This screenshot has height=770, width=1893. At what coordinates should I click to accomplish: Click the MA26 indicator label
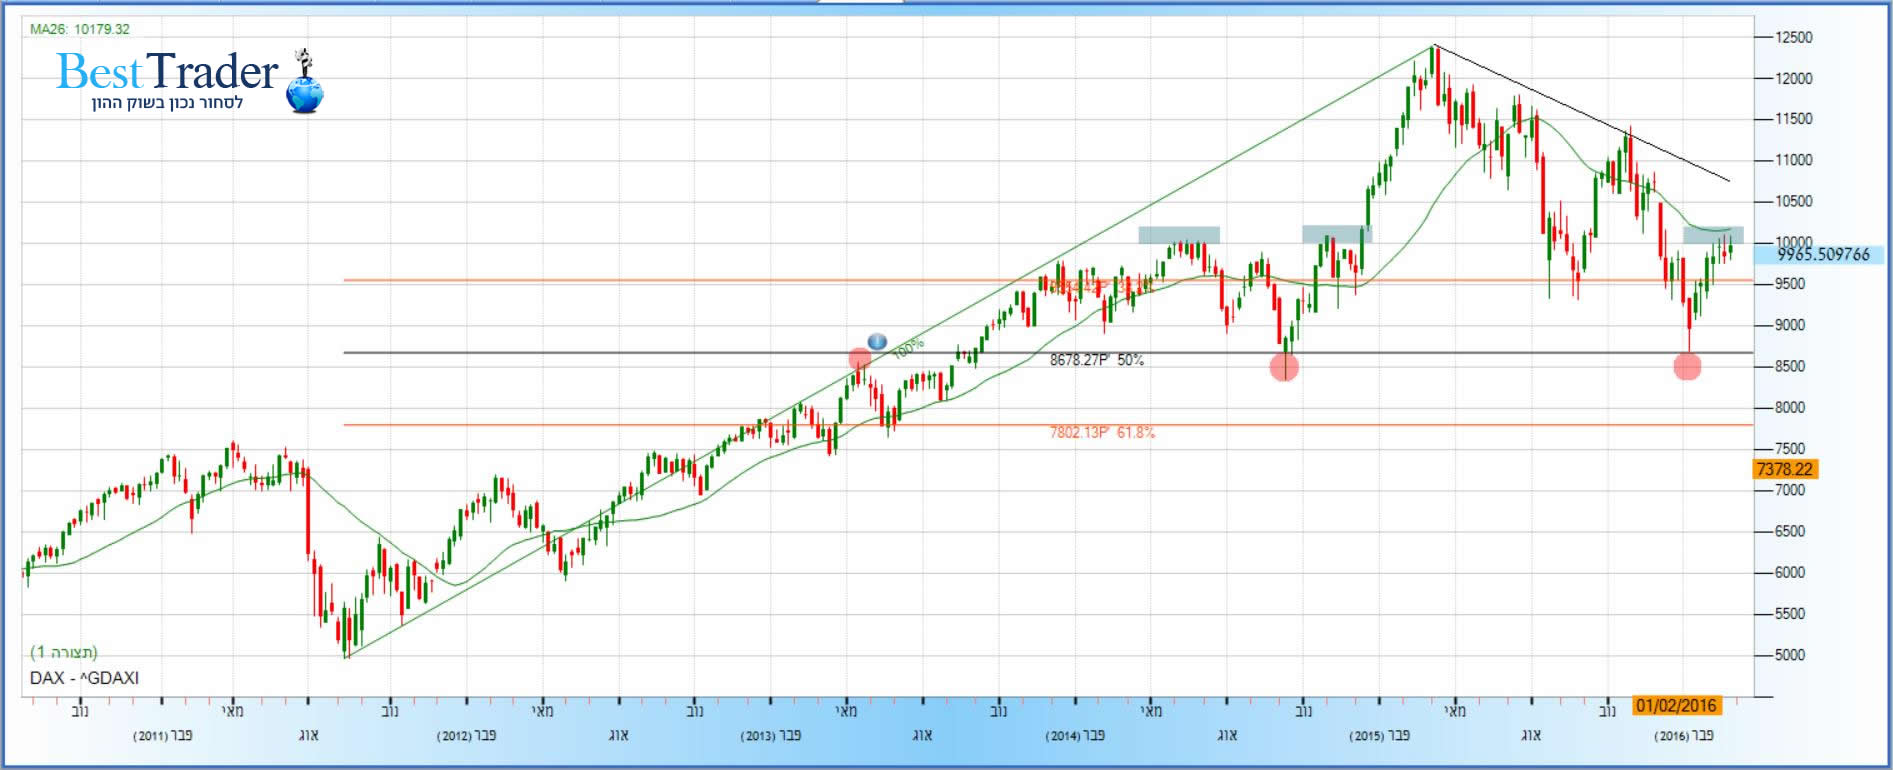pyautogui.click(x=80, y=29)
